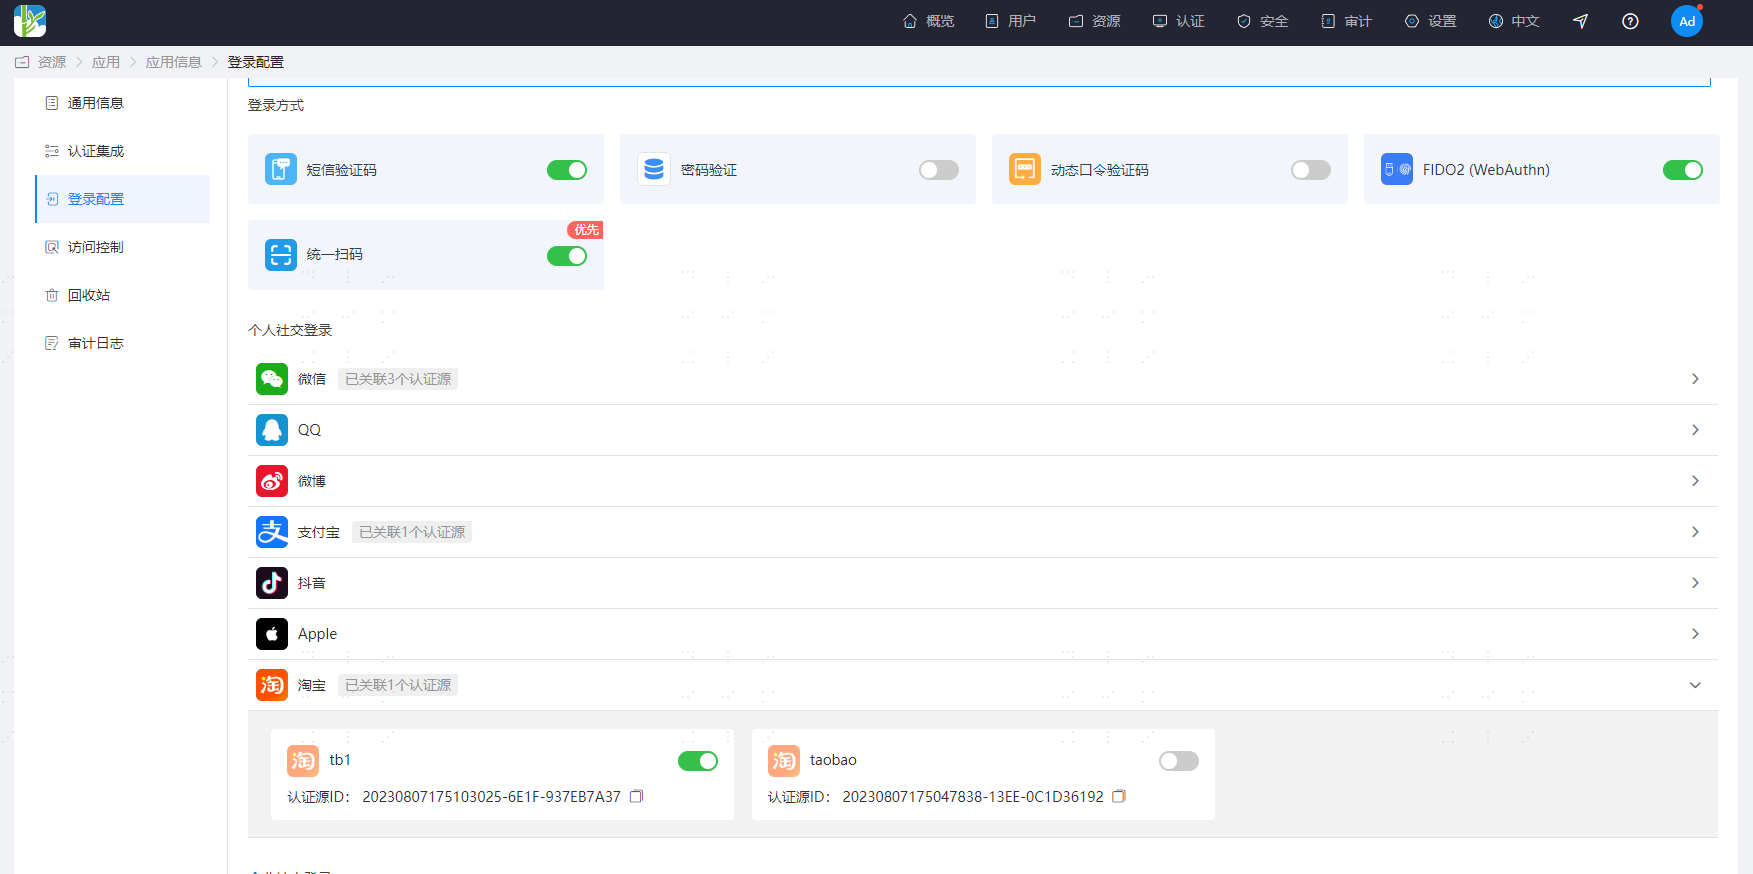Expand the QQ social login row
Image resolution: width=1753 pixels, height=874 pixels.
1694,430
